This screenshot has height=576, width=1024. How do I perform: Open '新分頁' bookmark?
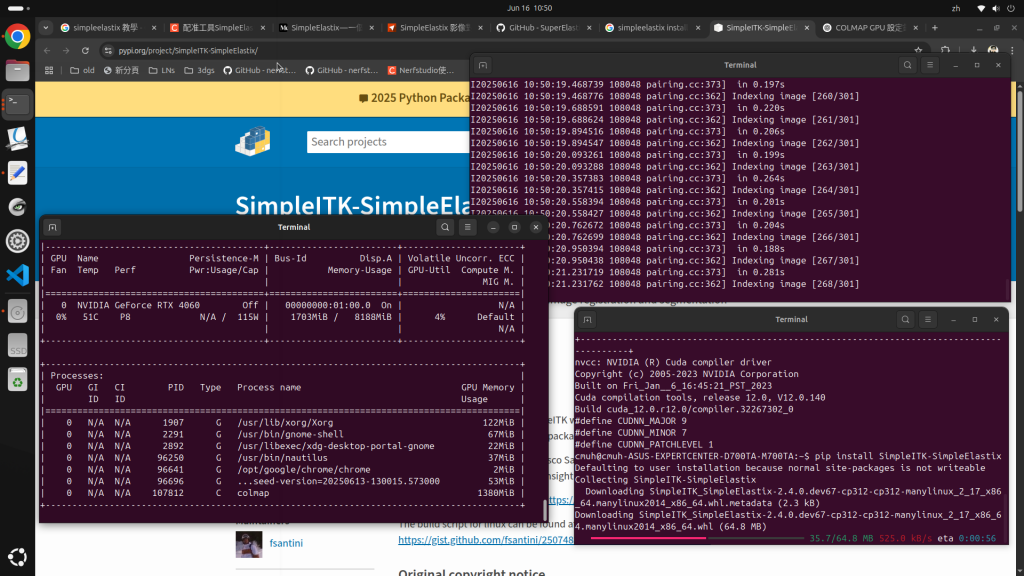click(x=121, y=70)
